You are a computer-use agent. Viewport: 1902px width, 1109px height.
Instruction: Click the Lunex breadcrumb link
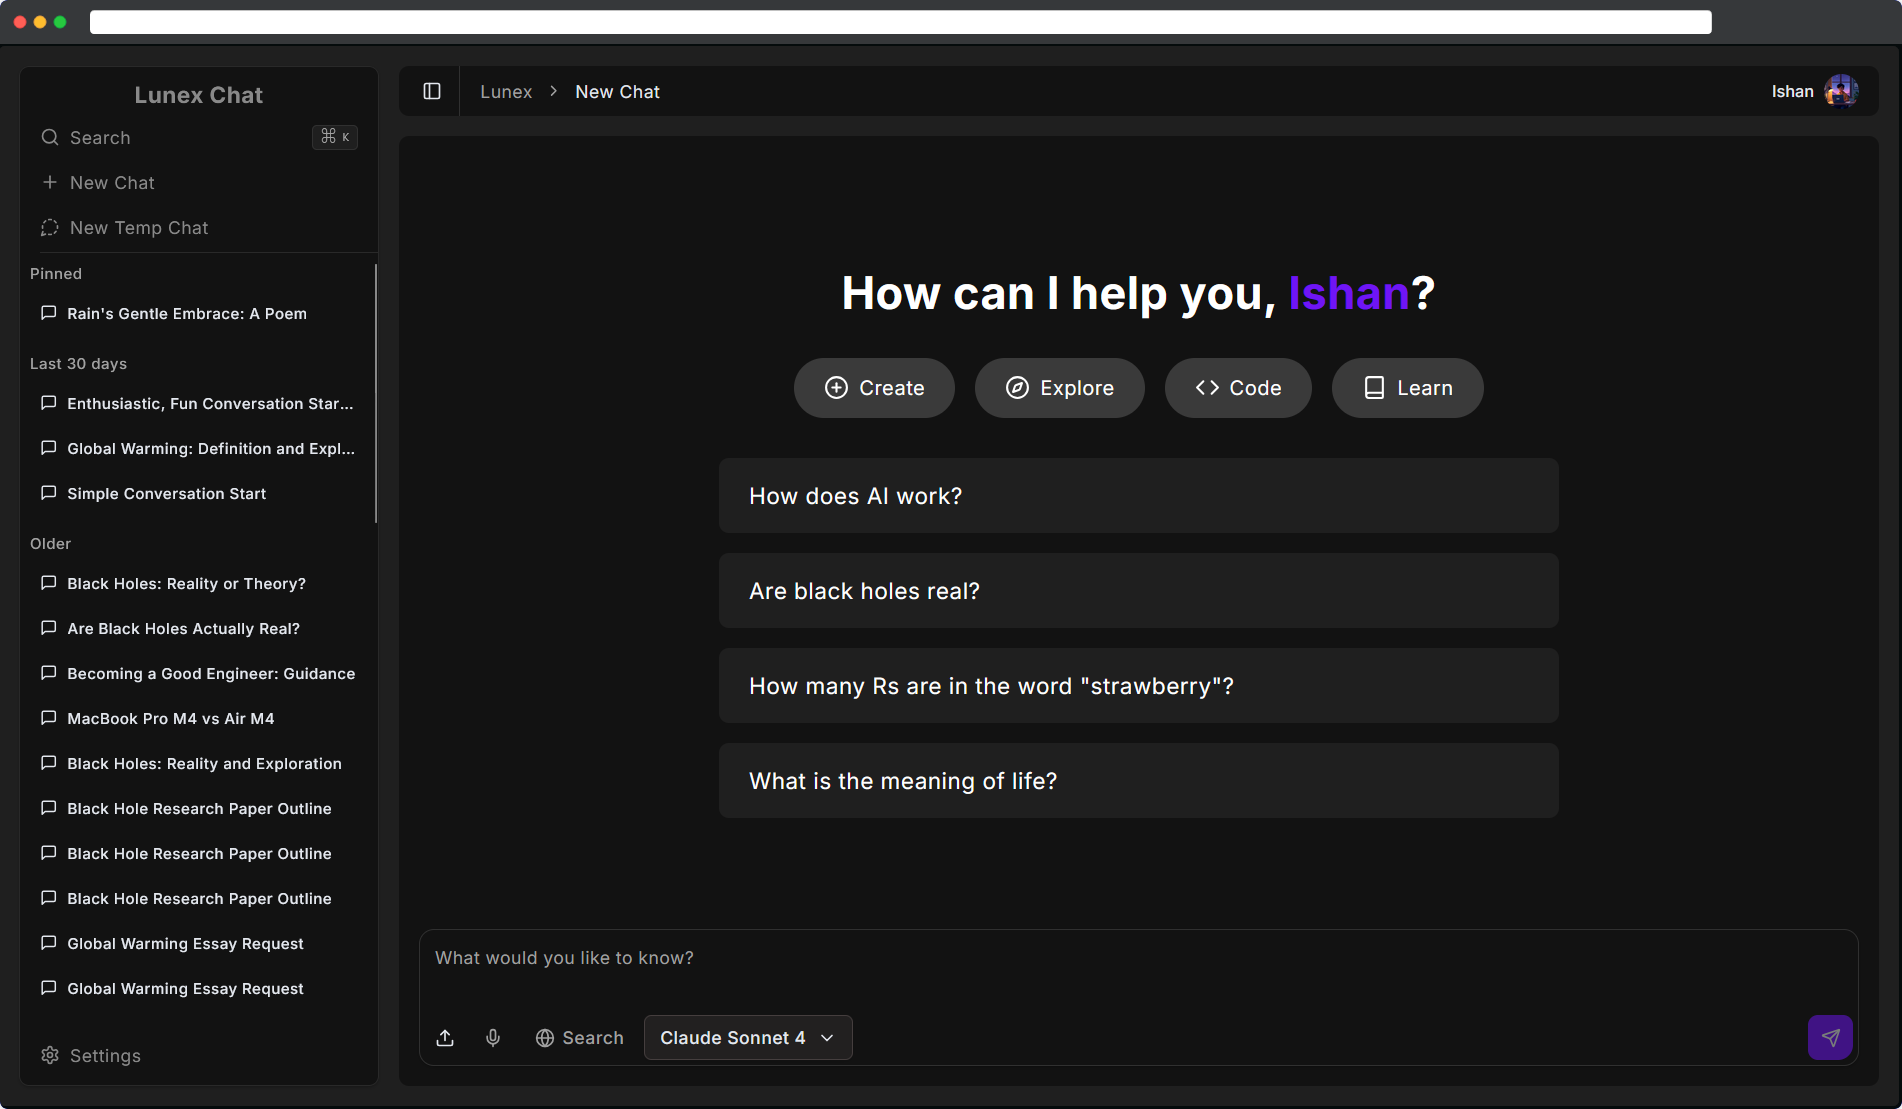[506, 92]
